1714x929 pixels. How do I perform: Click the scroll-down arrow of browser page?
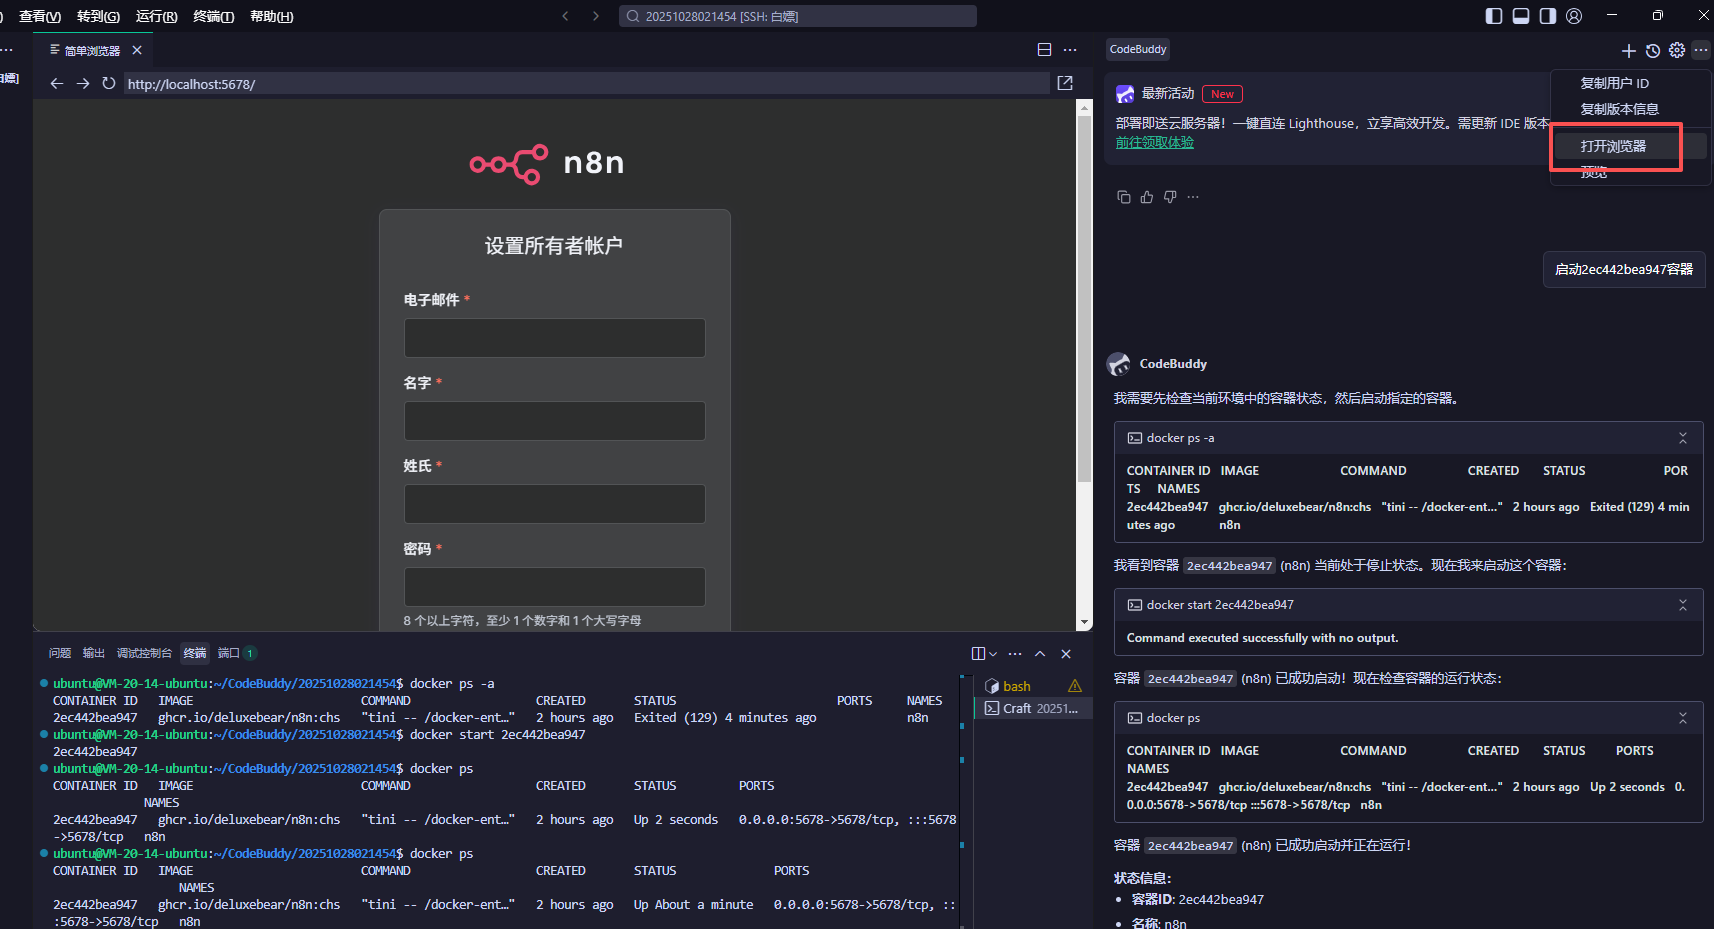[1084, 622]
